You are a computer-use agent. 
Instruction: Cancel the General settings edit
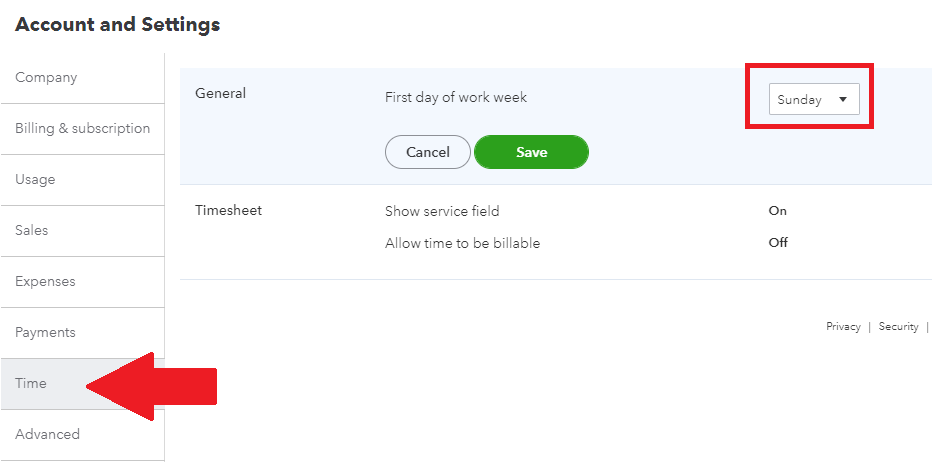[x=427, y=152]
